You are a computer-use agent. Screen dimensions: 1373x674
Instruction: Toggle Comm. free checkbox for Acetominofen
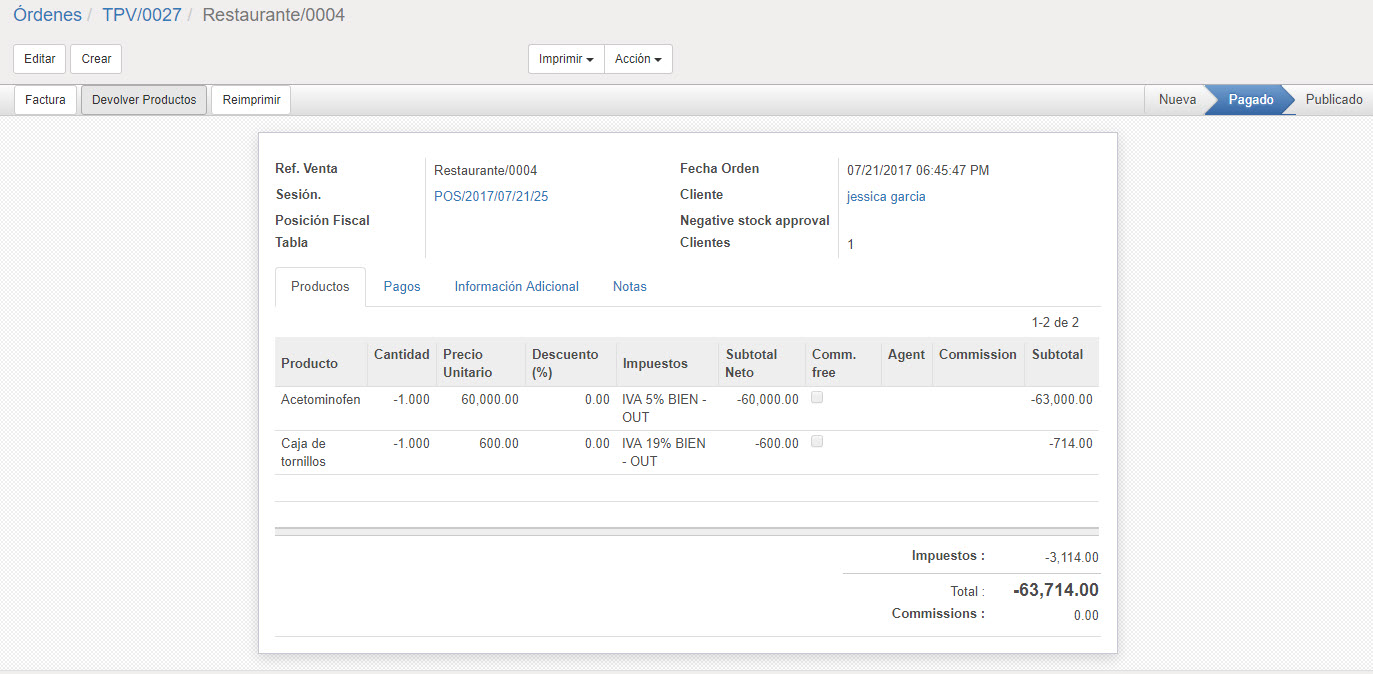pyautogui.click(x=817, y=398)
